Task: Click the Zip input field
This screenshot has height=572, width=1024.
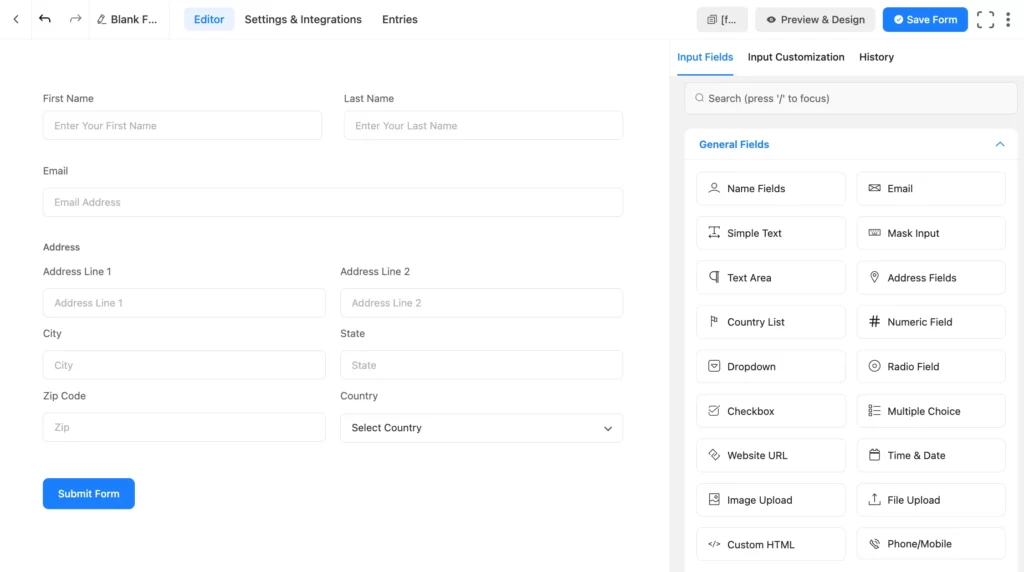Action: pyautogui.click(x=184, y=427)
